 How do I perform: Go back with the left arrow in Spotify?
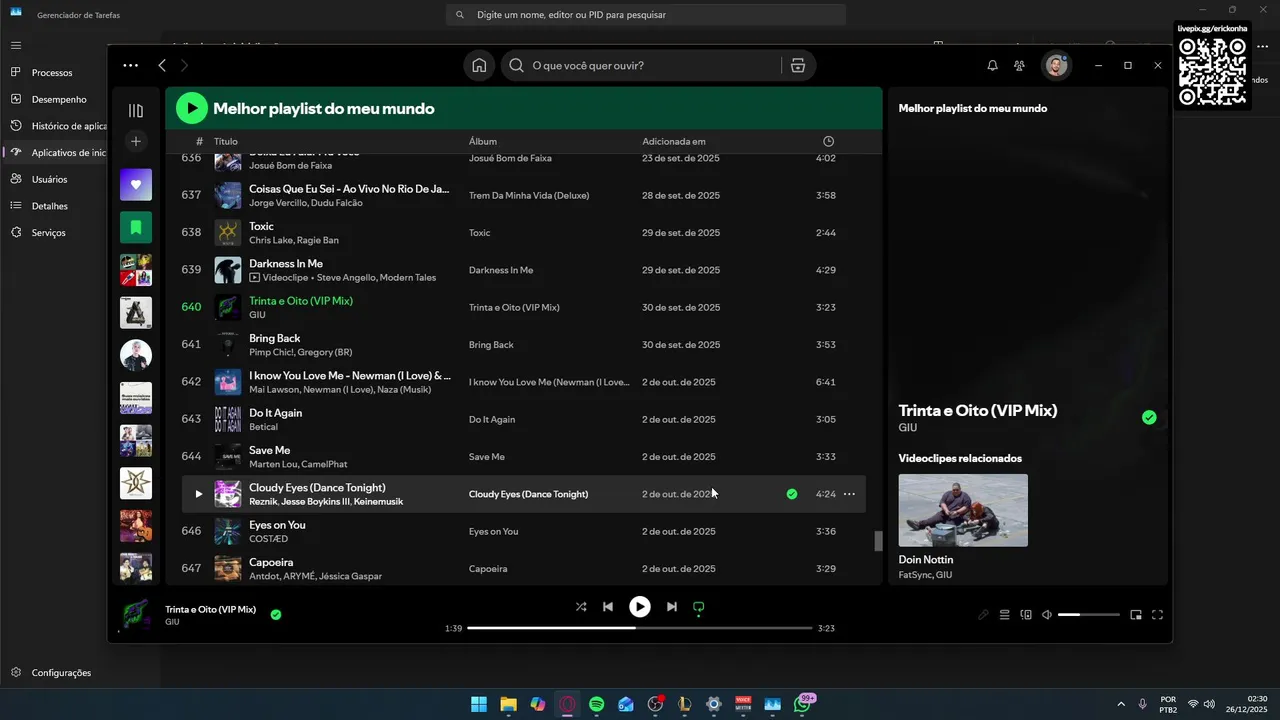pyautogui.click(x=162, y=66)
